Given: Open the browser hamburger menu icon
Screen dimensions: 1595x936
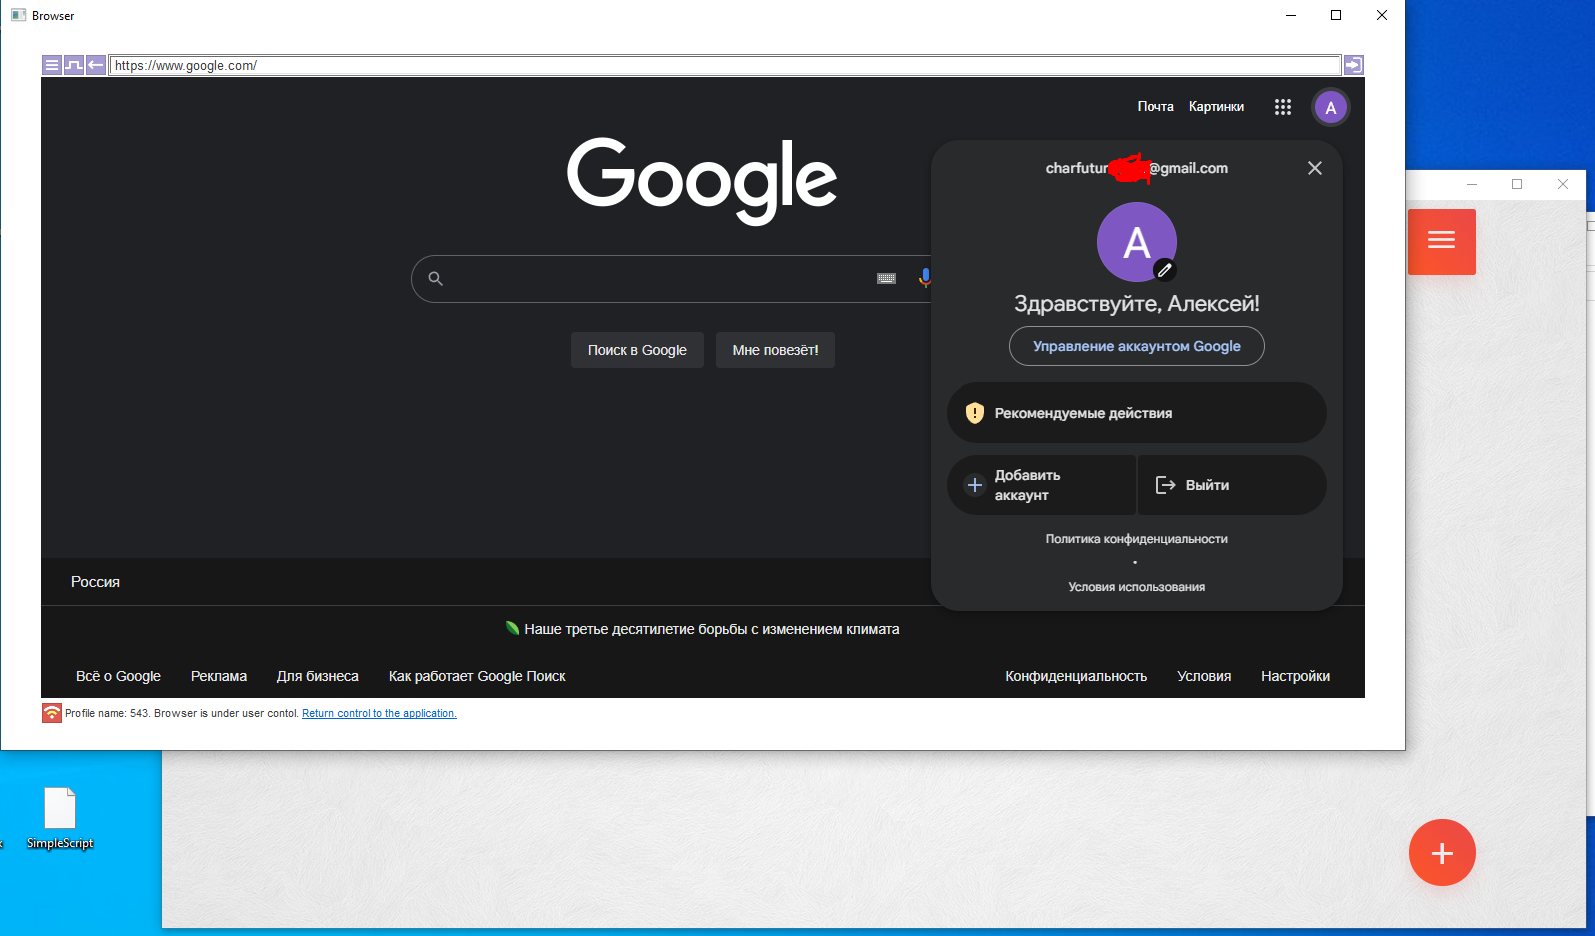Looking at the screenshot, I should point(52,65).
